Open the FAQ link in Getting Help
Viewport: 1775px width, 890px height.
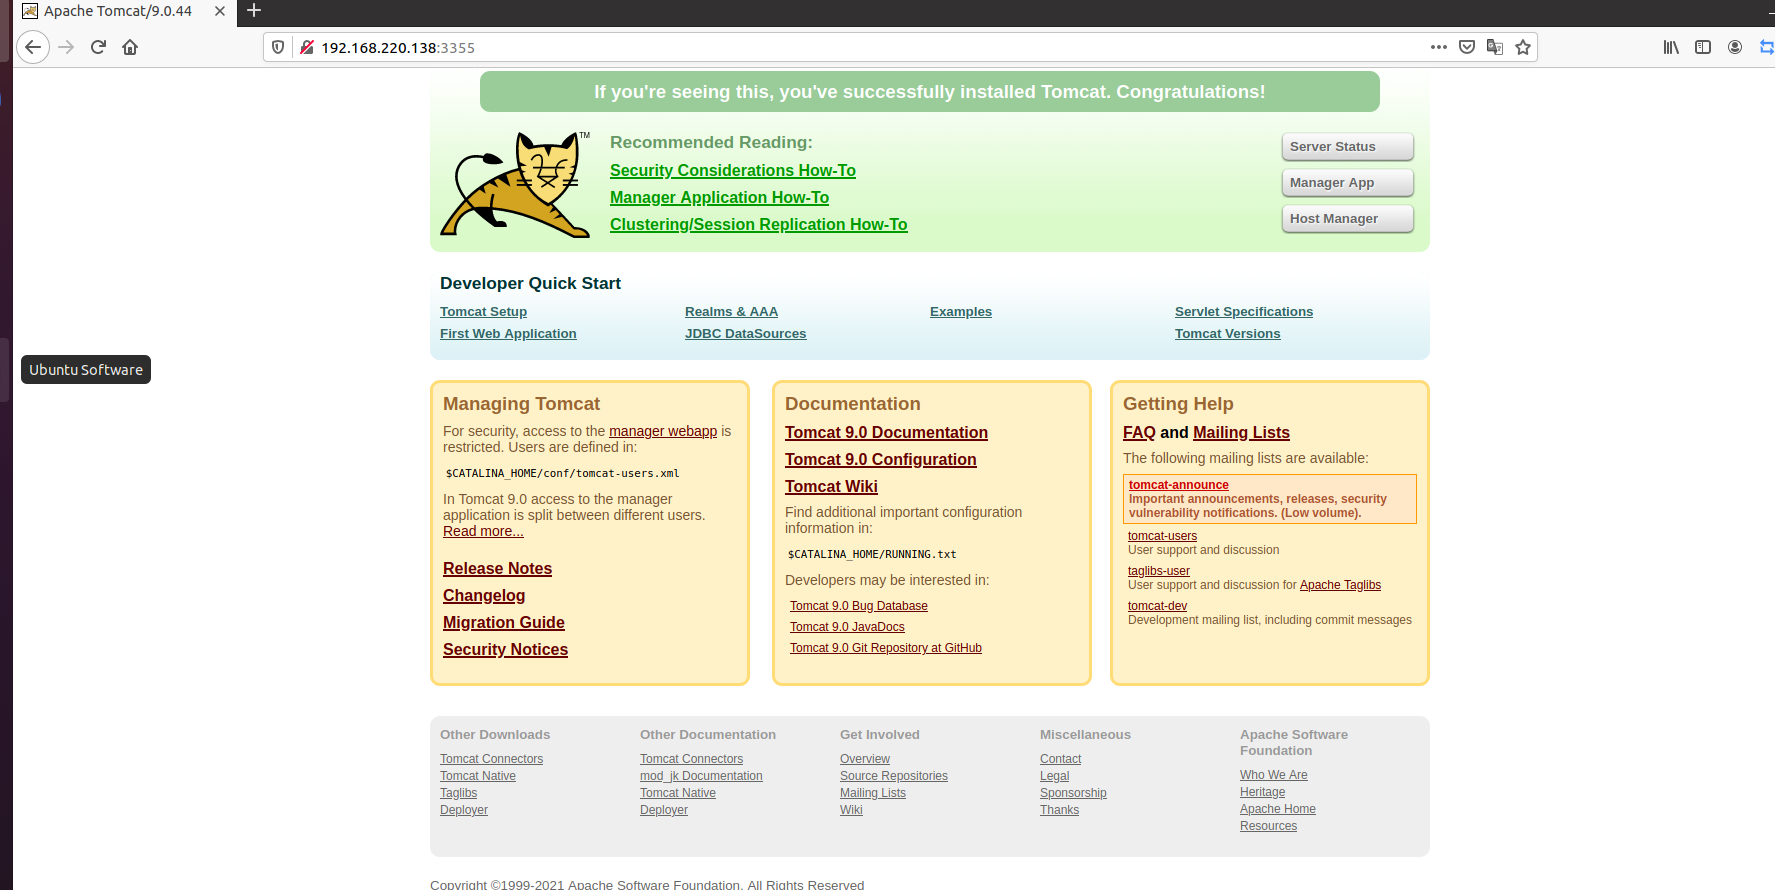click(x=1139, y=433)
